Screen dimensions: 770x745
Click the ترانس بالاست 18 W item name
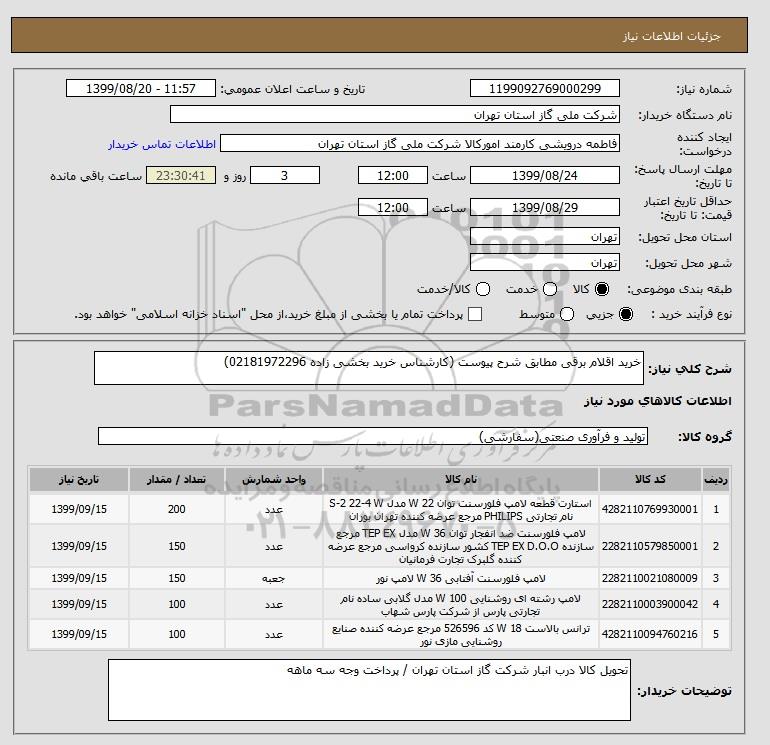461,635
